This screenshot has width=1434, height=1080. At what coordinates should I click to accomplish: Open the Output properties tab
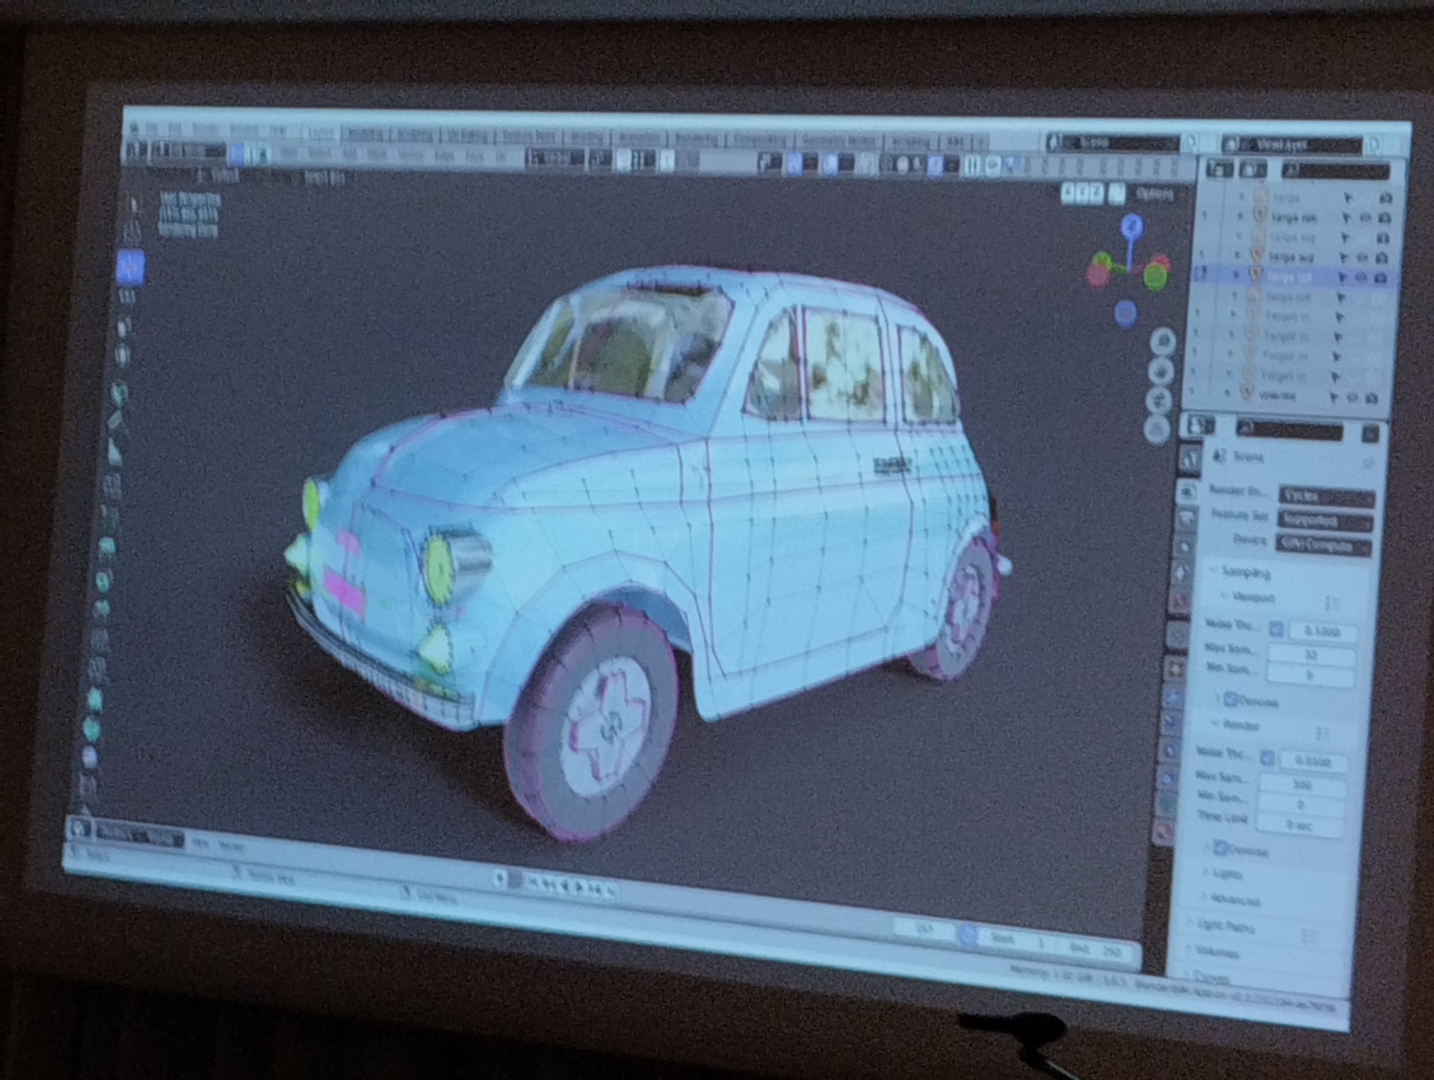click(1186, 519)
